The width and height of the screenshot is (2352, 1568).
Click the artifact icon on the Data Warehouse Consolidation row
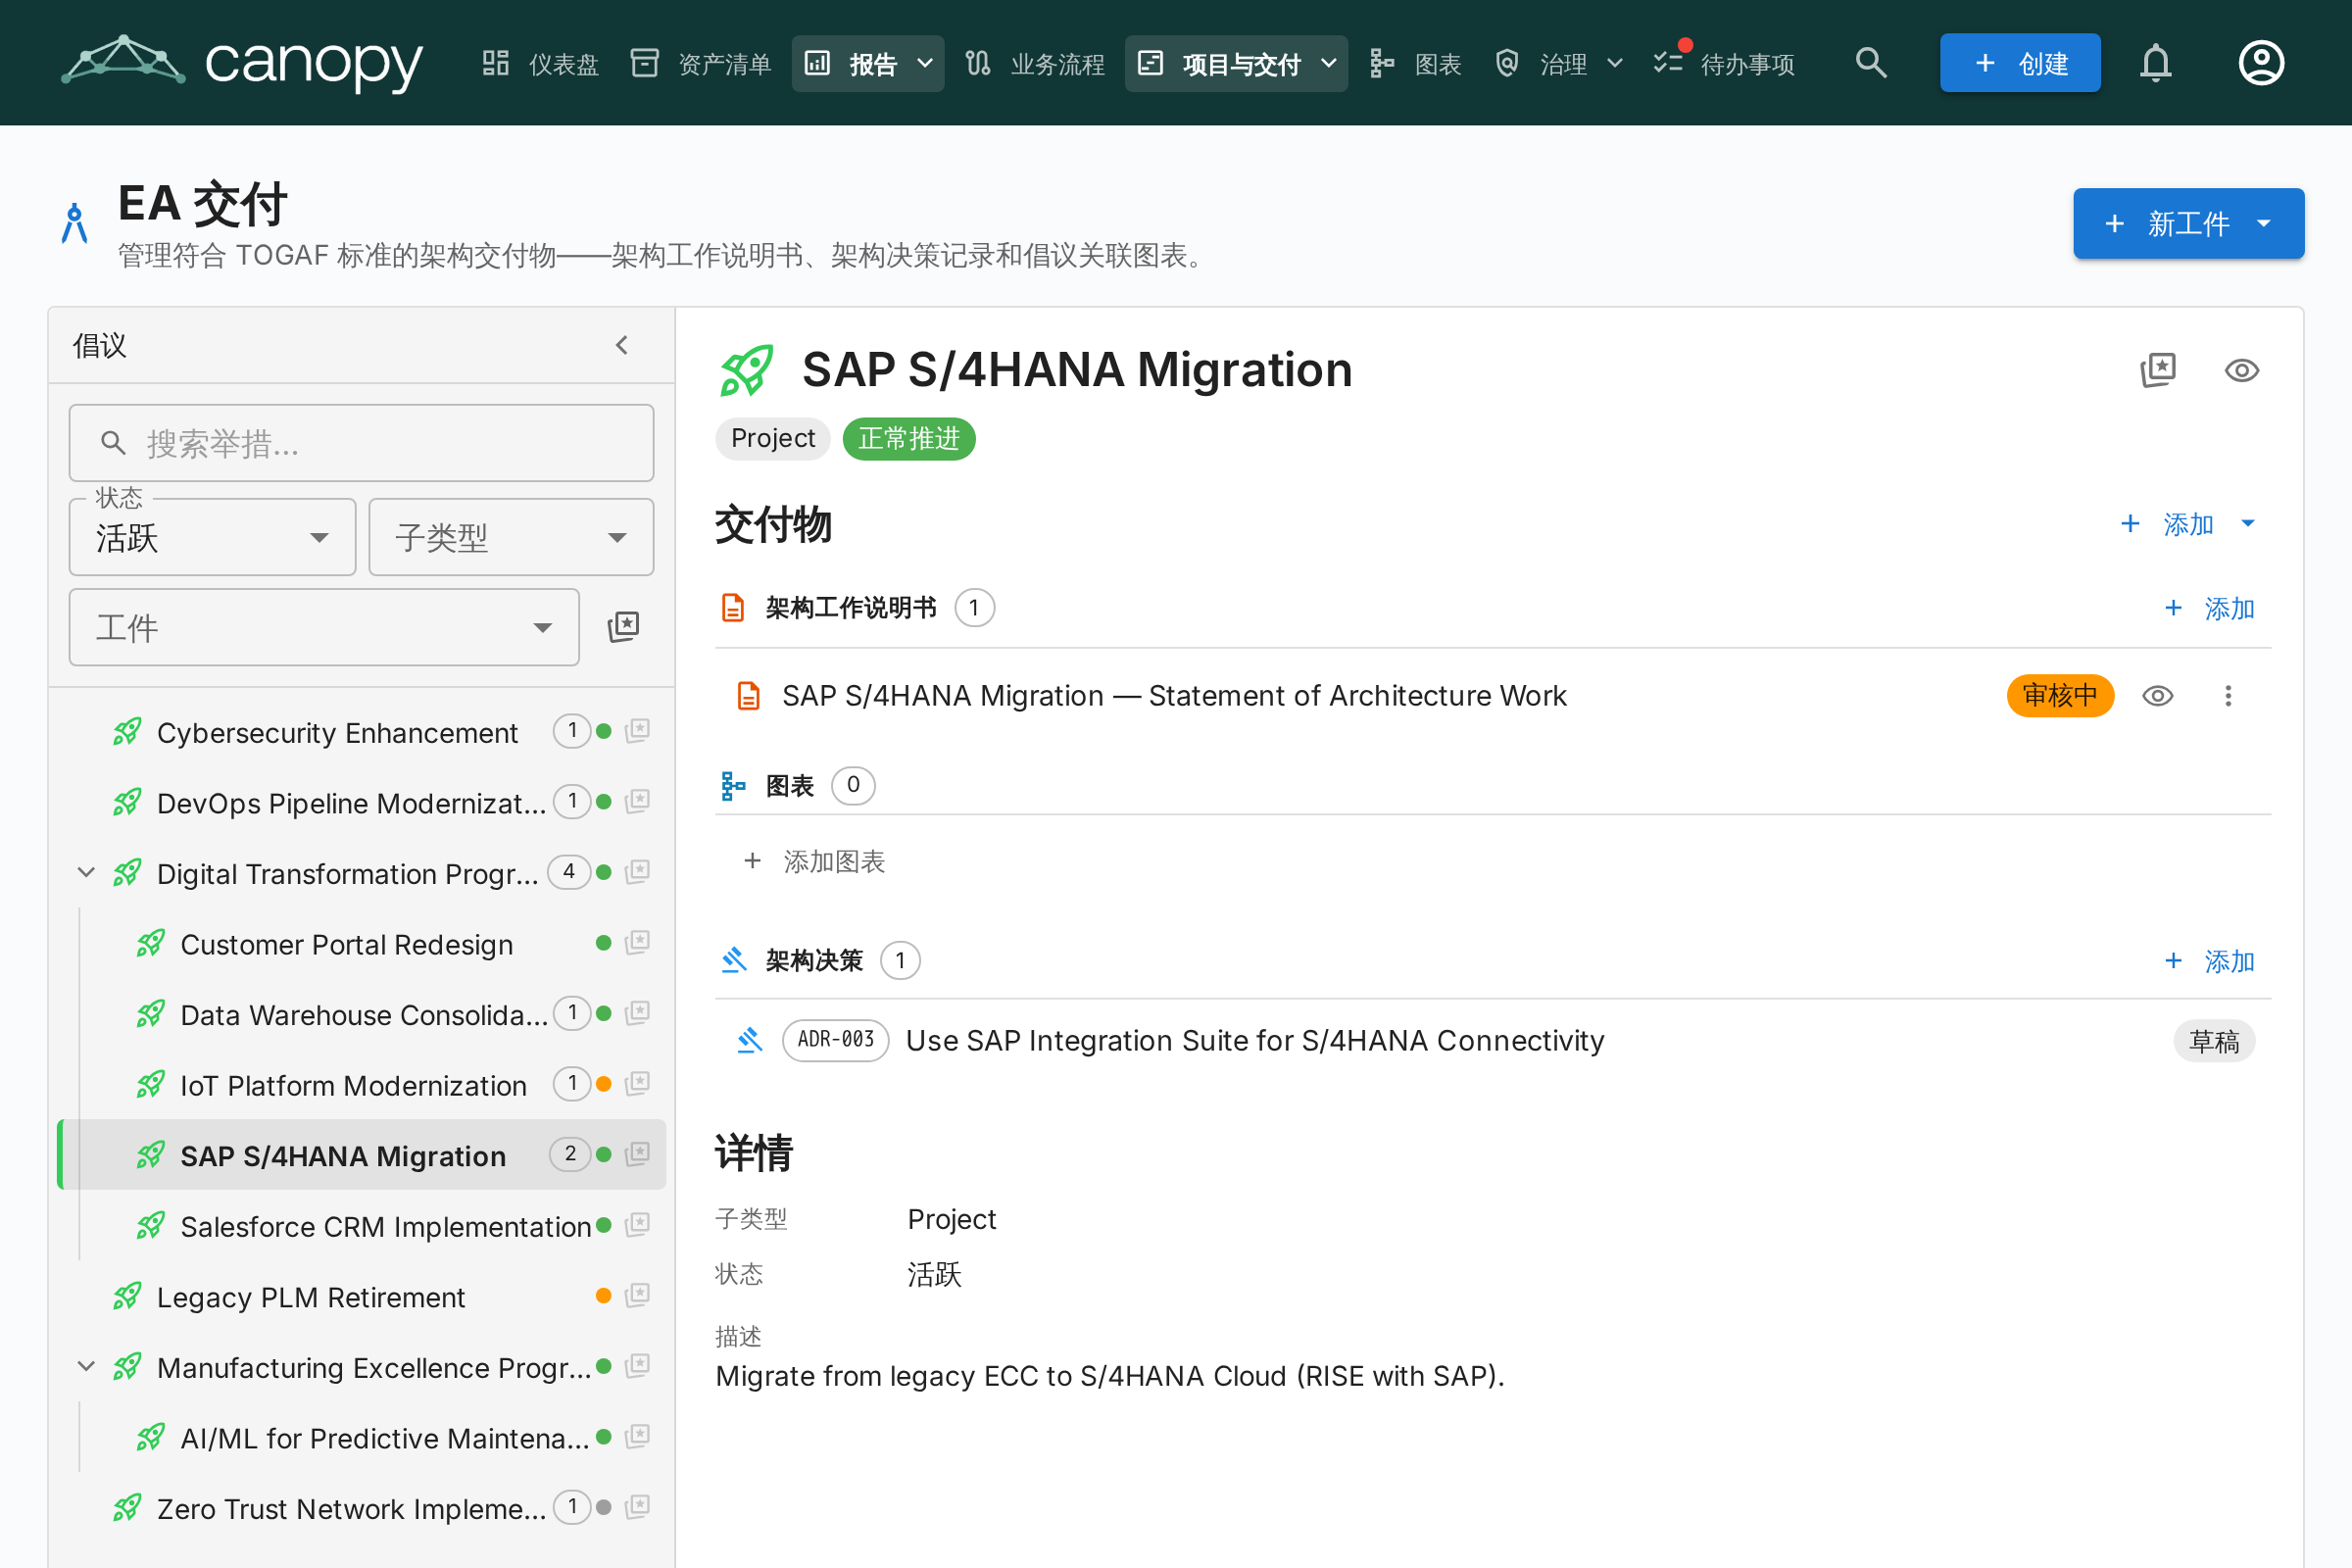[x=637, y=1014]
